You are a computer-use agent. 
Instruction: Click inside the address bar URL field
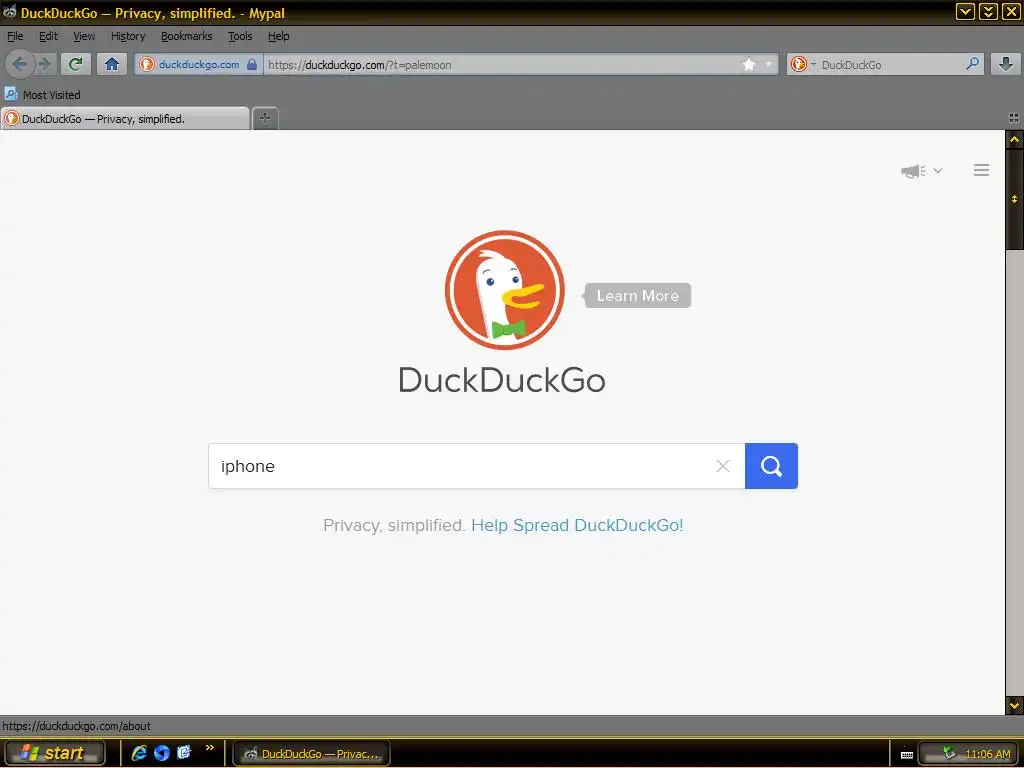tap(503, 65)
